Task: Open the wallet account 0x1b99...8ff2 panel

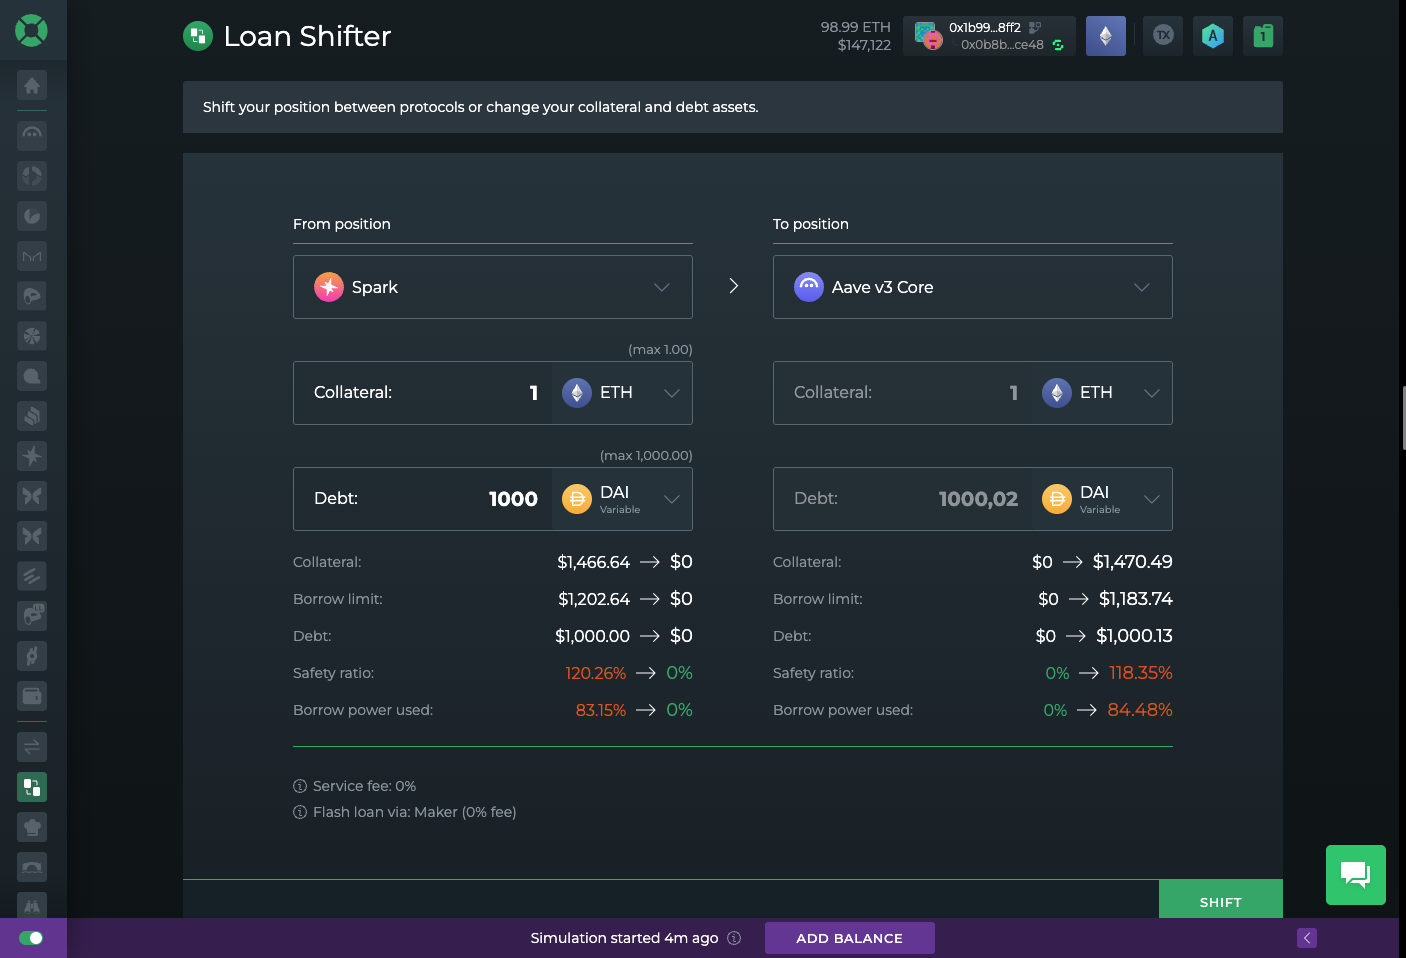Action: click(989, 36)
